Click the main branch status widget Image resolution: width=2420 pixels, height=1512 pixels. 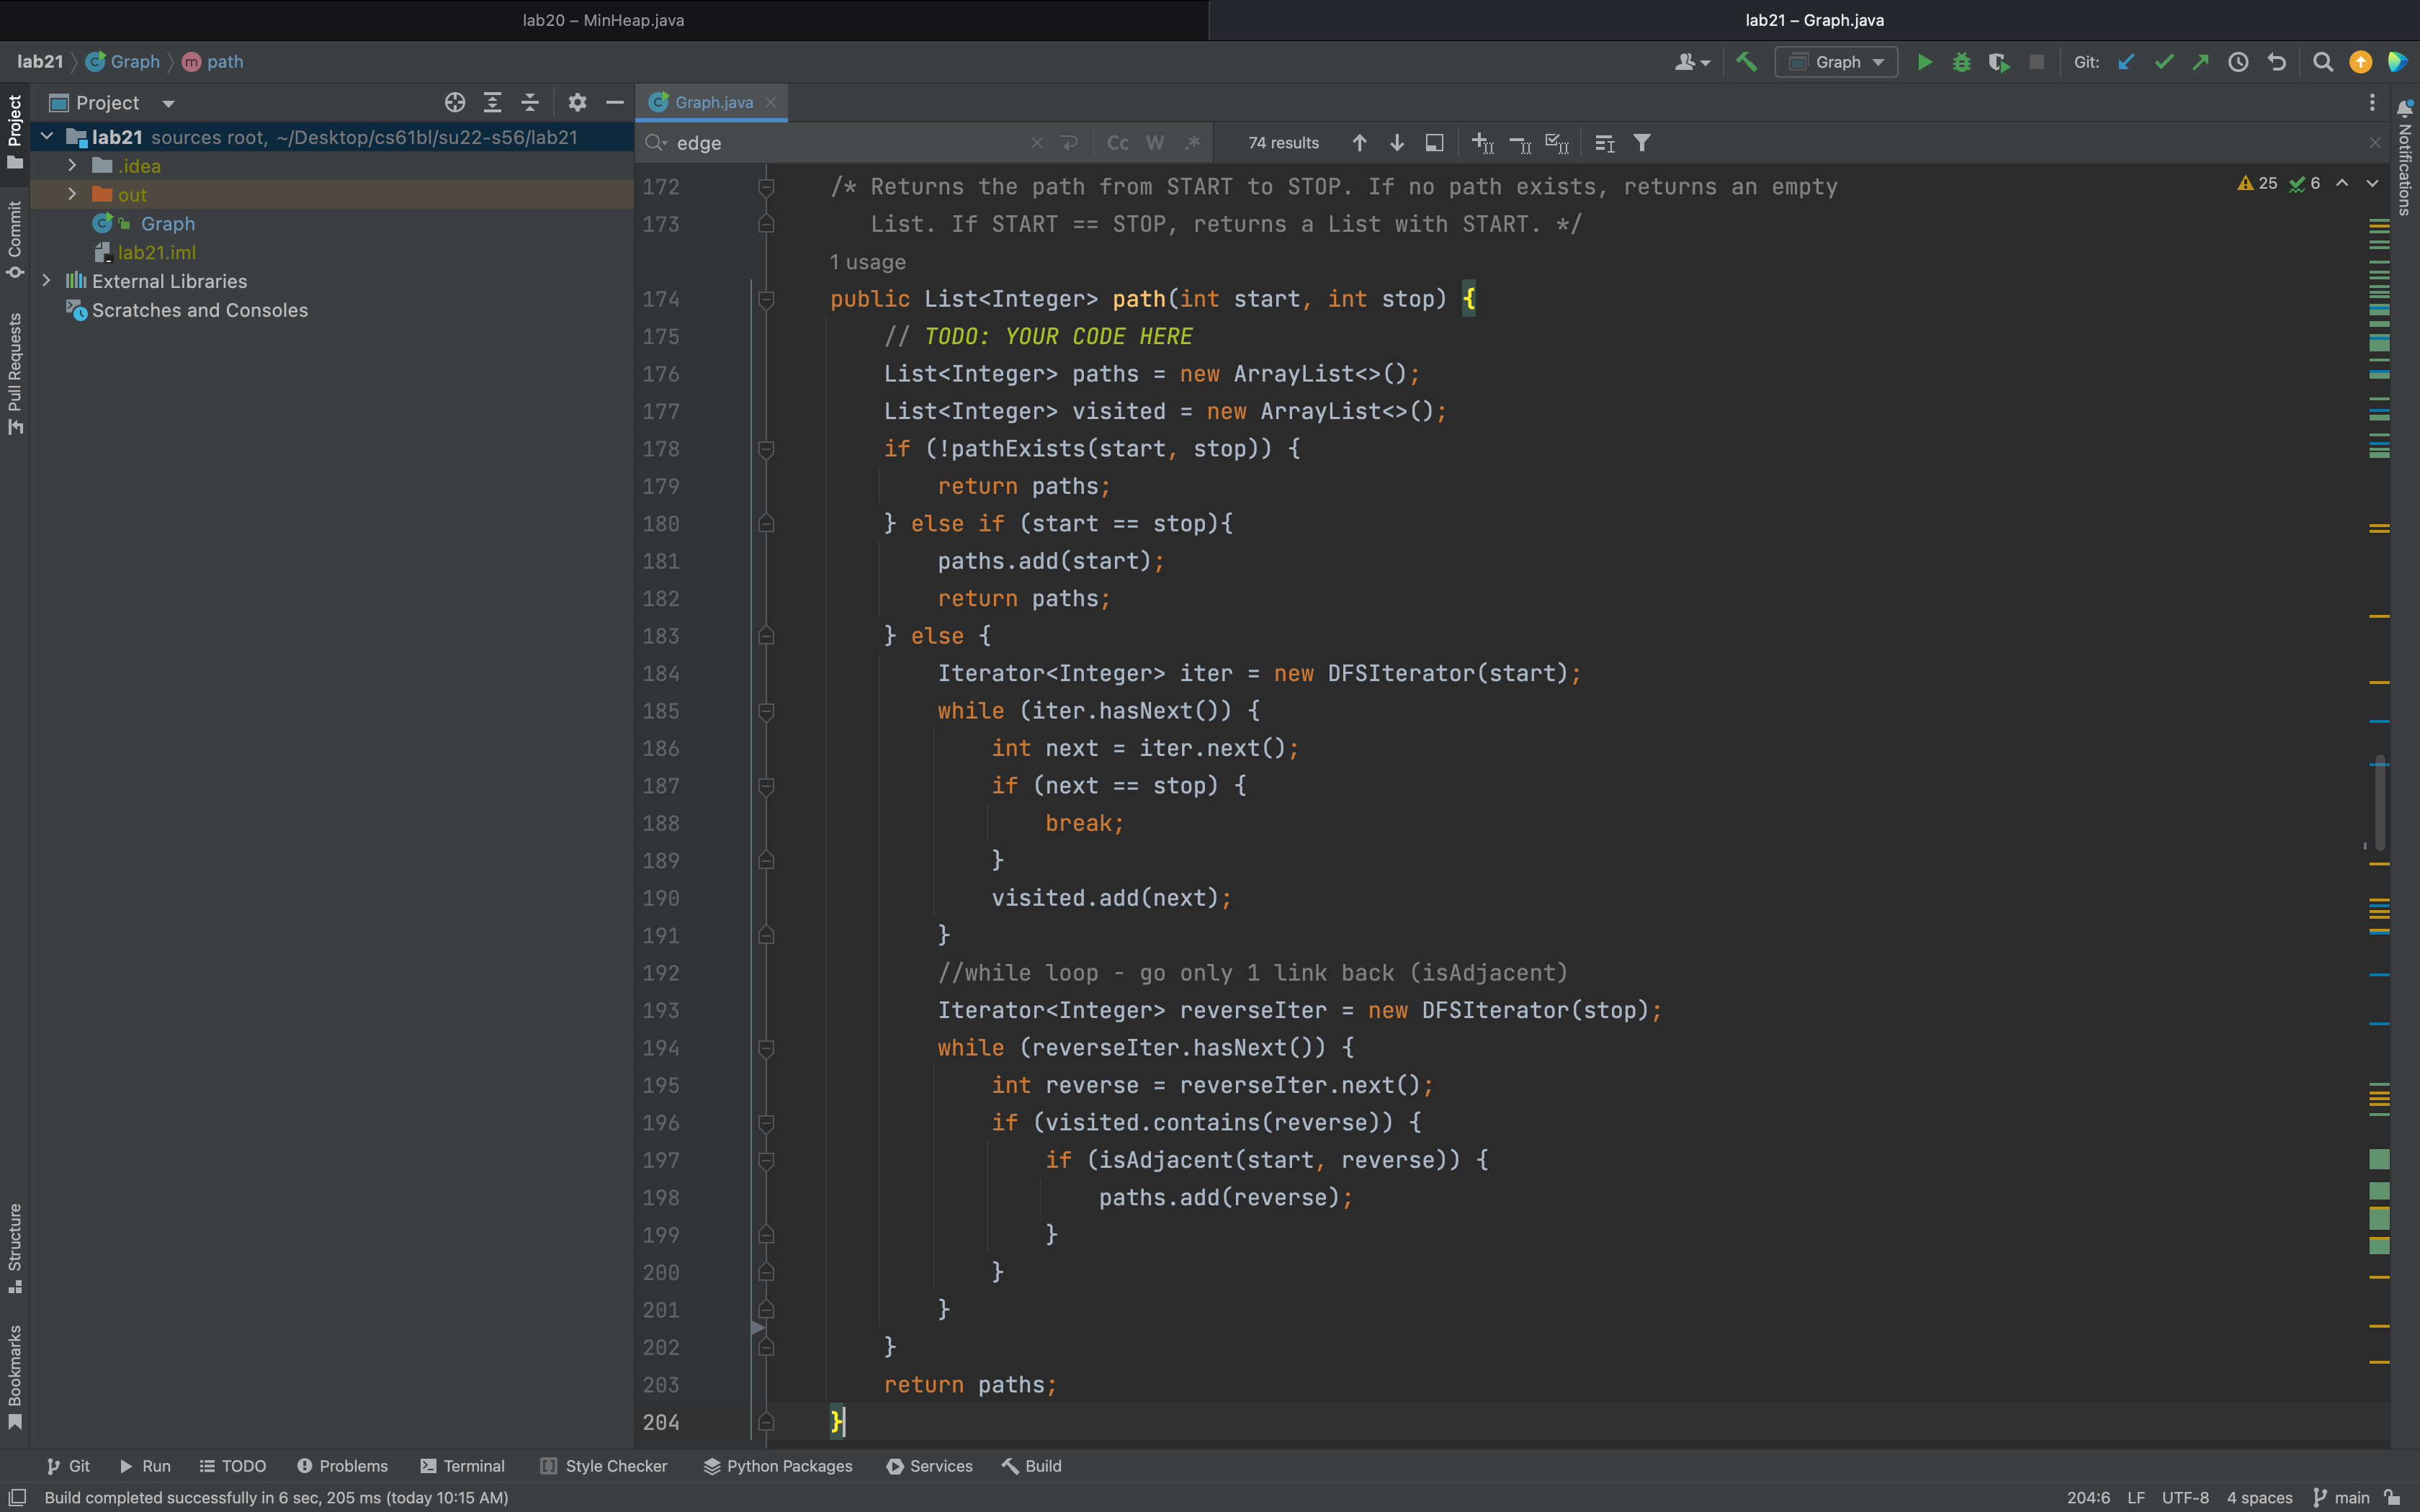pyautogui.click(x=2342, y=1497)
